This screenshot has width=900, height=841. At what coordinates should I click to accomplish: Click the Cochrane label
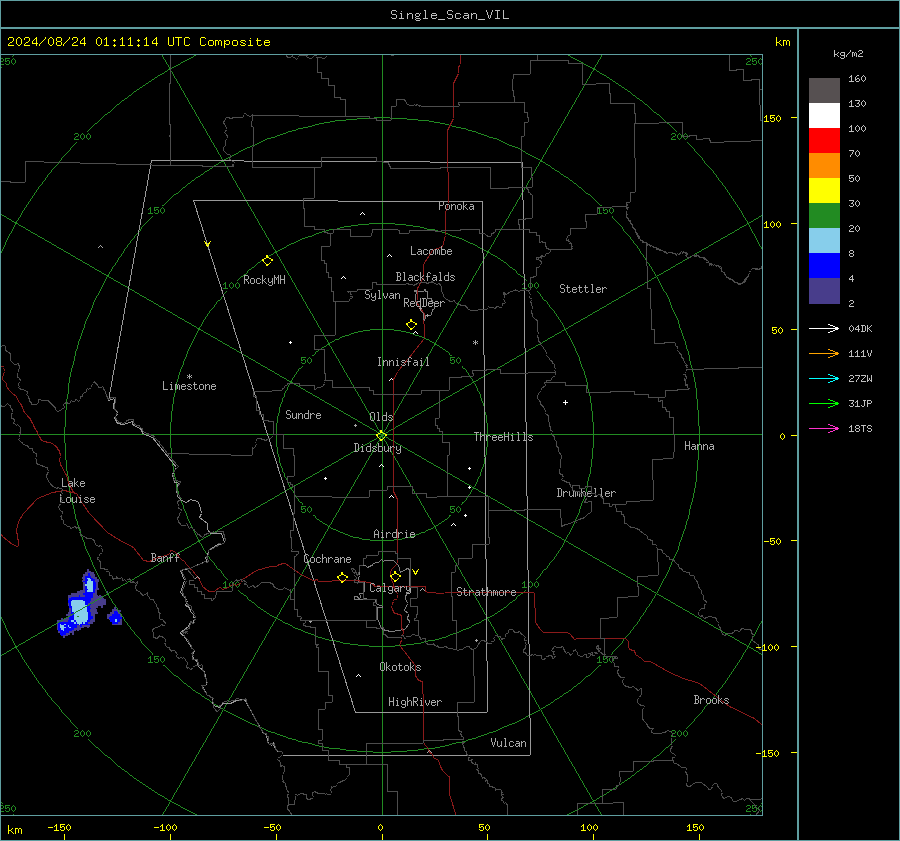(327, 559)
